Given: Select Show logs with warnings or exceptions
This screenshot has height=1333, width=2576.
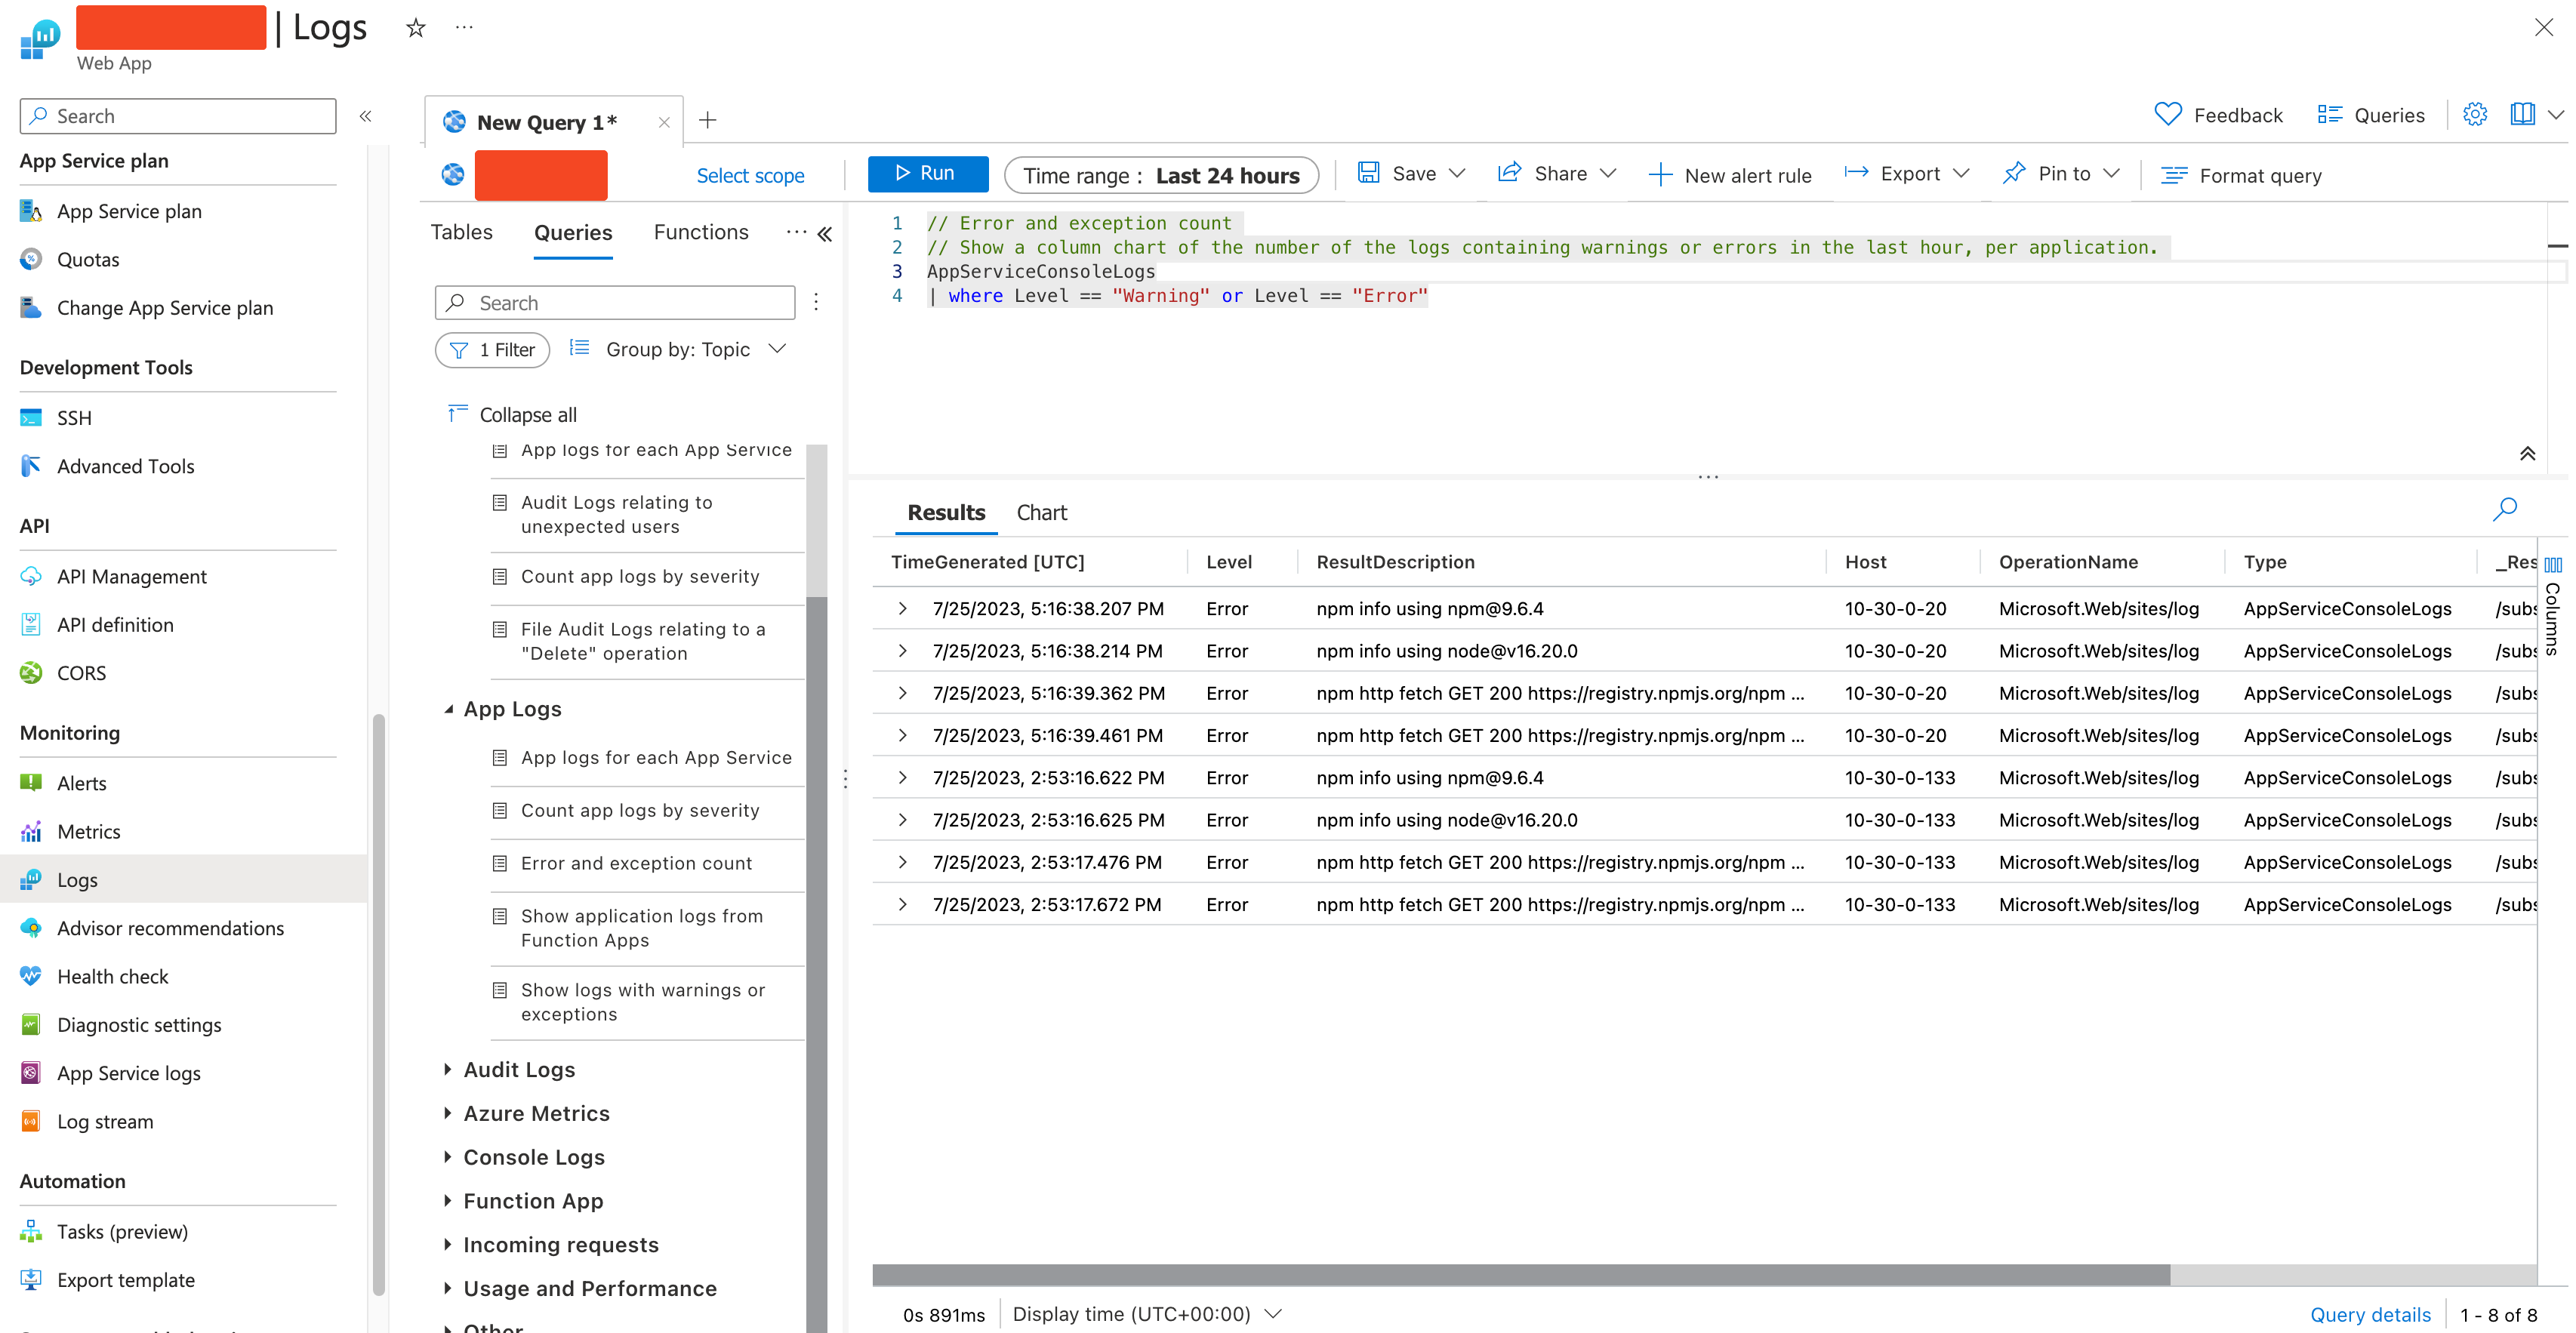Looking at the screenshot, I should pos(642,1002).
